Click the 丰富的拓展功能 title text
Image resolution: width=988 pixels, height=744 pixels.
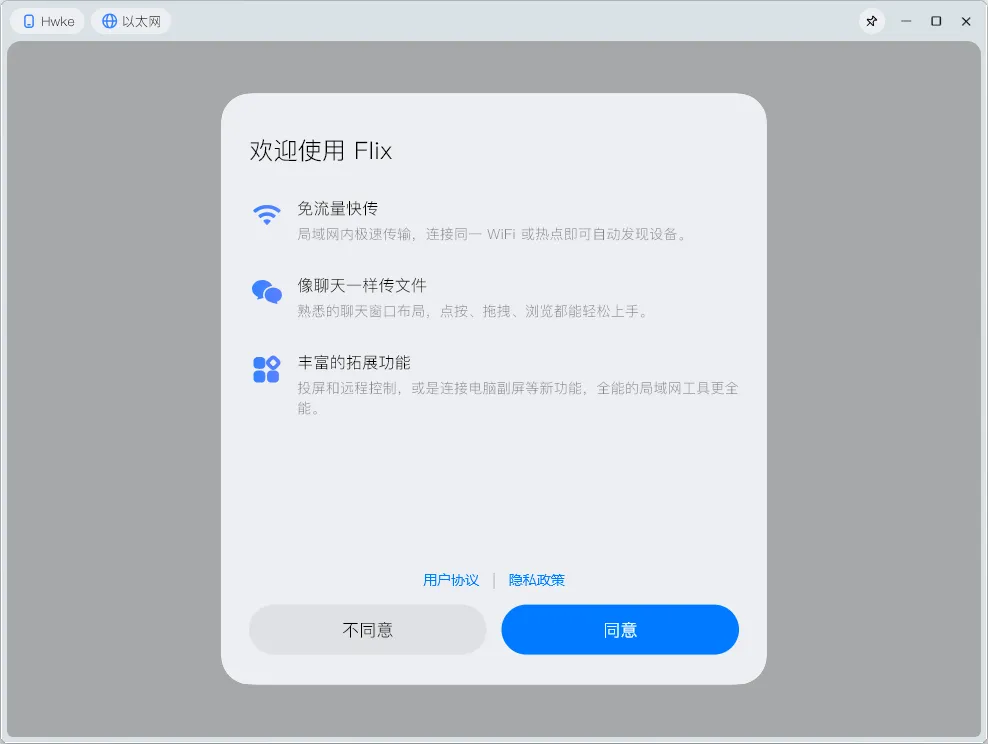pos(354,362)
